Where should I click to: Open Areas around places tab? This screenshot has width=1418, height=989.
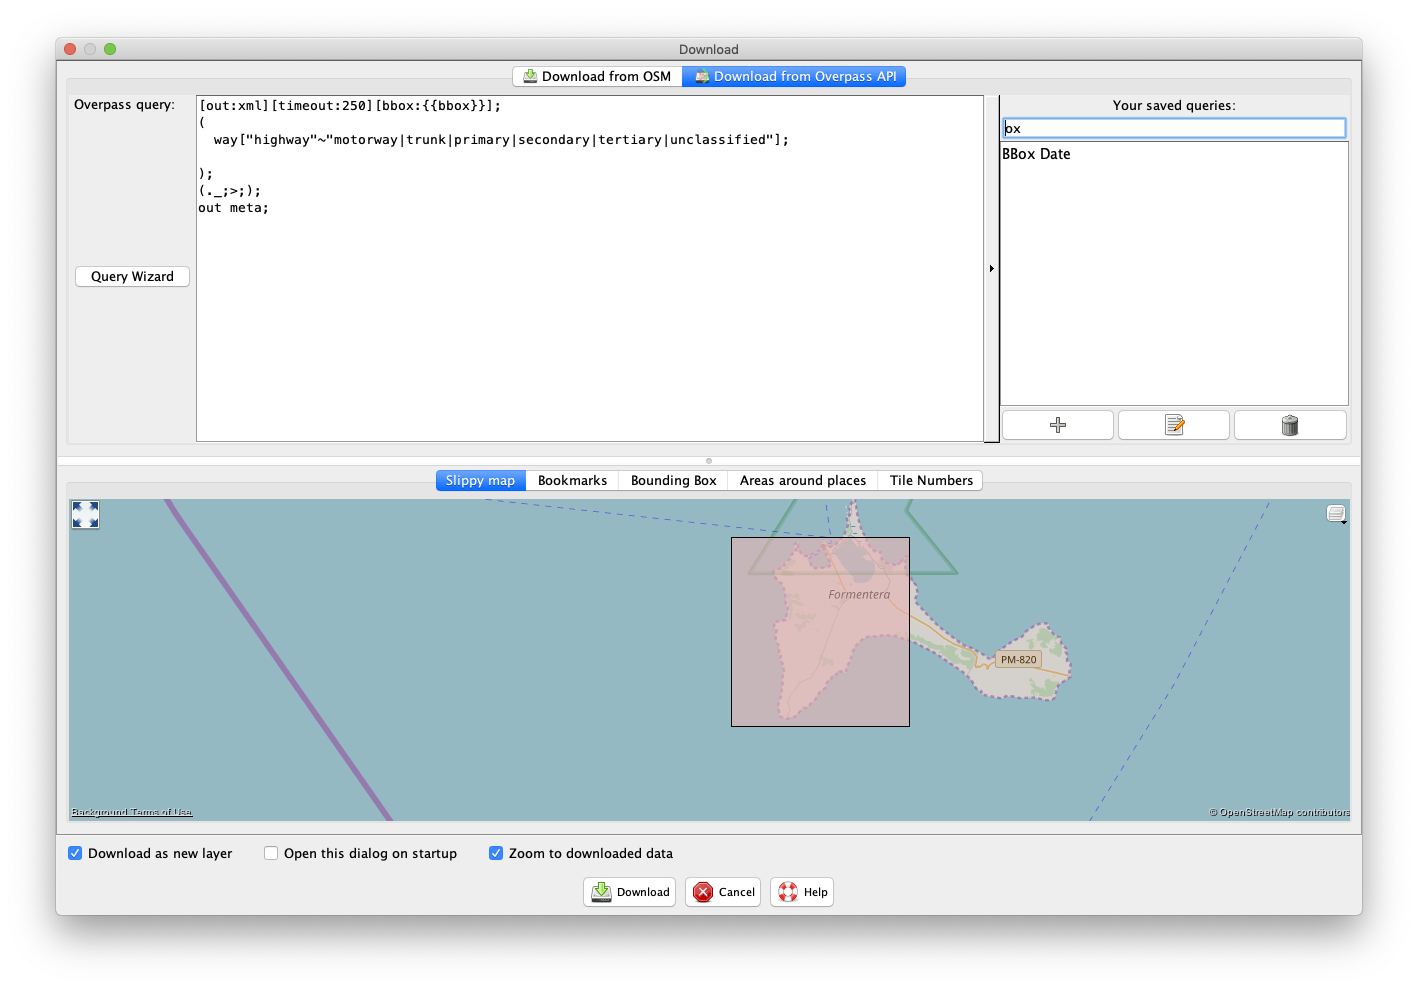pos(803,481)
